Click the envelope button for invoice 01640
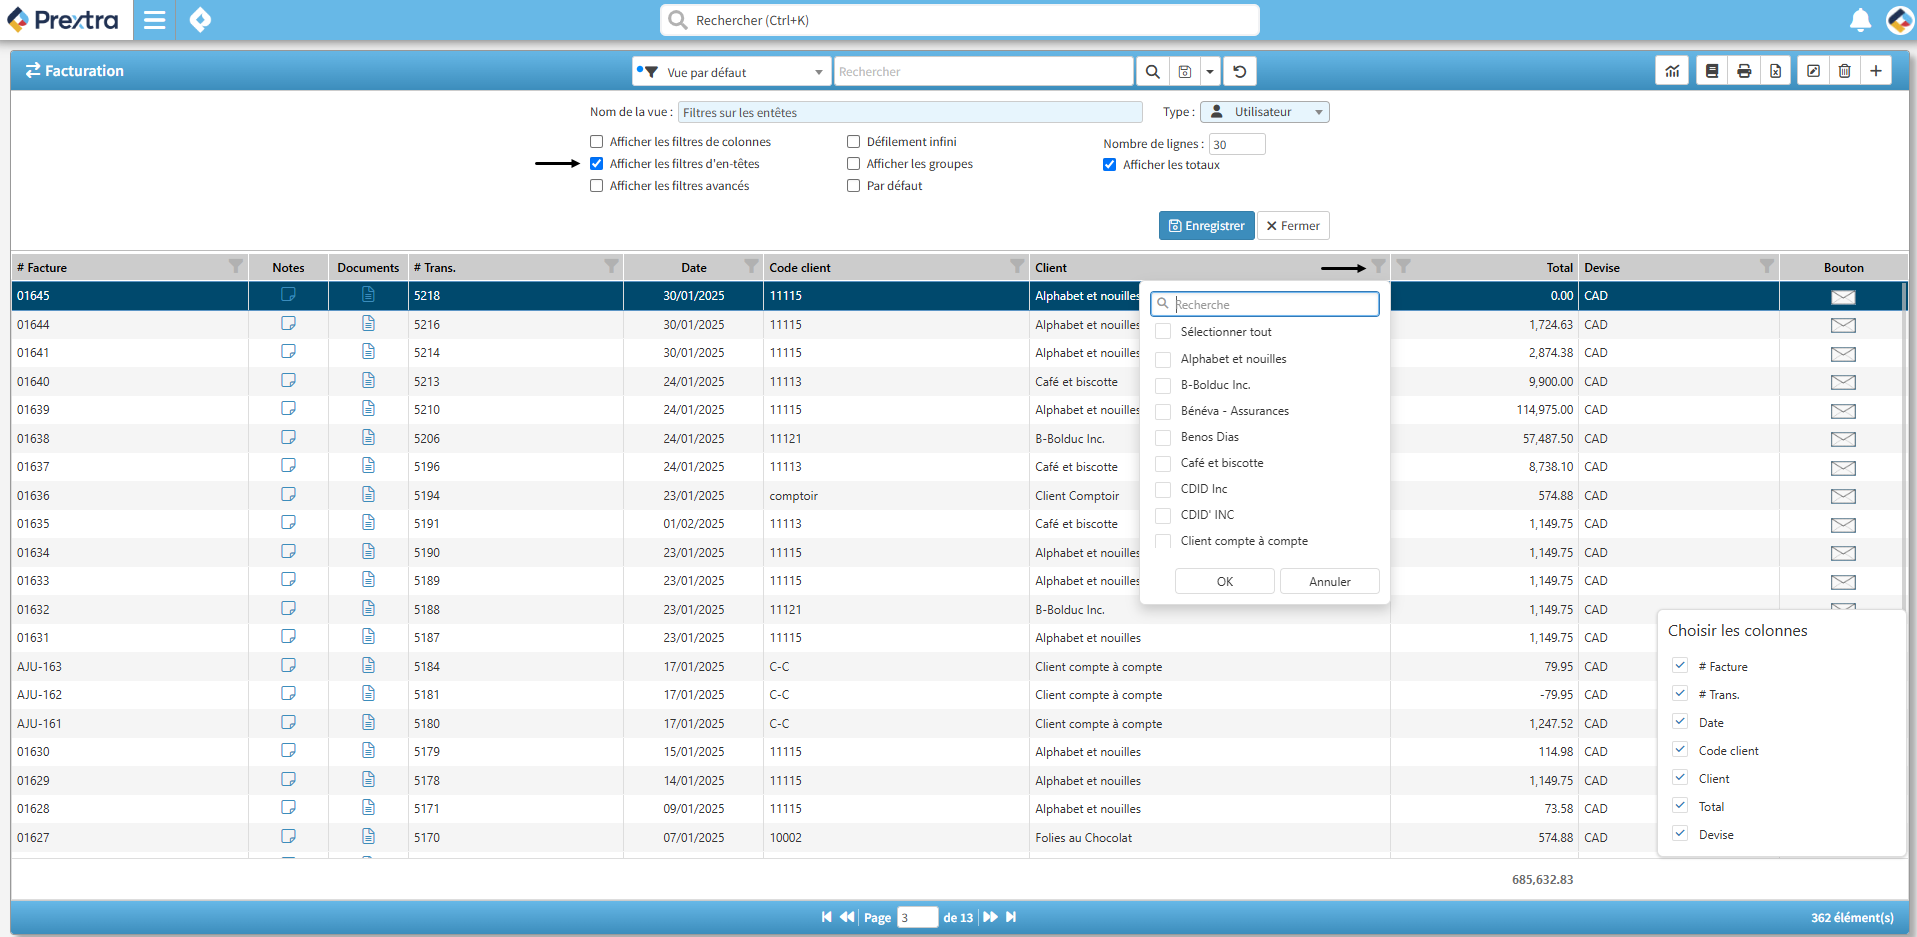Viewport: 1917px width, 937px height. tap(1843, 382)
